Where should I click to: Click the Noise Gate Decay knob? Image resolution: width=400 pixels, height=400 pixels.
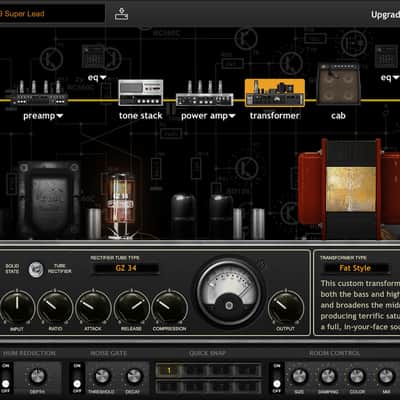(133, 376)
